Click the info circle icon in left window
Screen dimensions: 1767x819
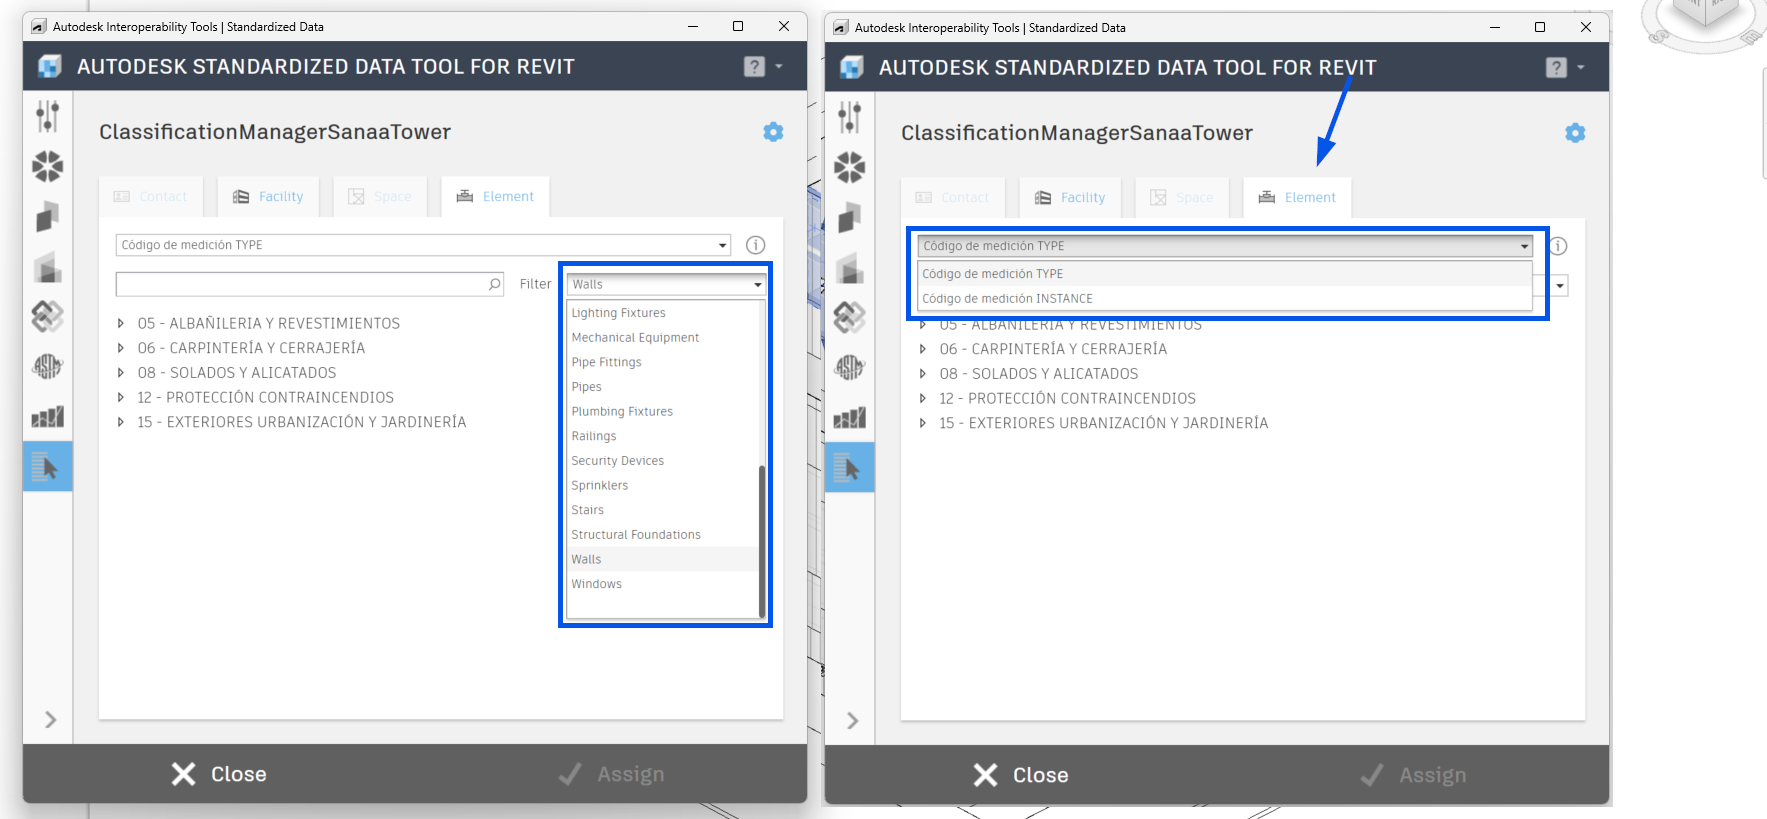756,245
